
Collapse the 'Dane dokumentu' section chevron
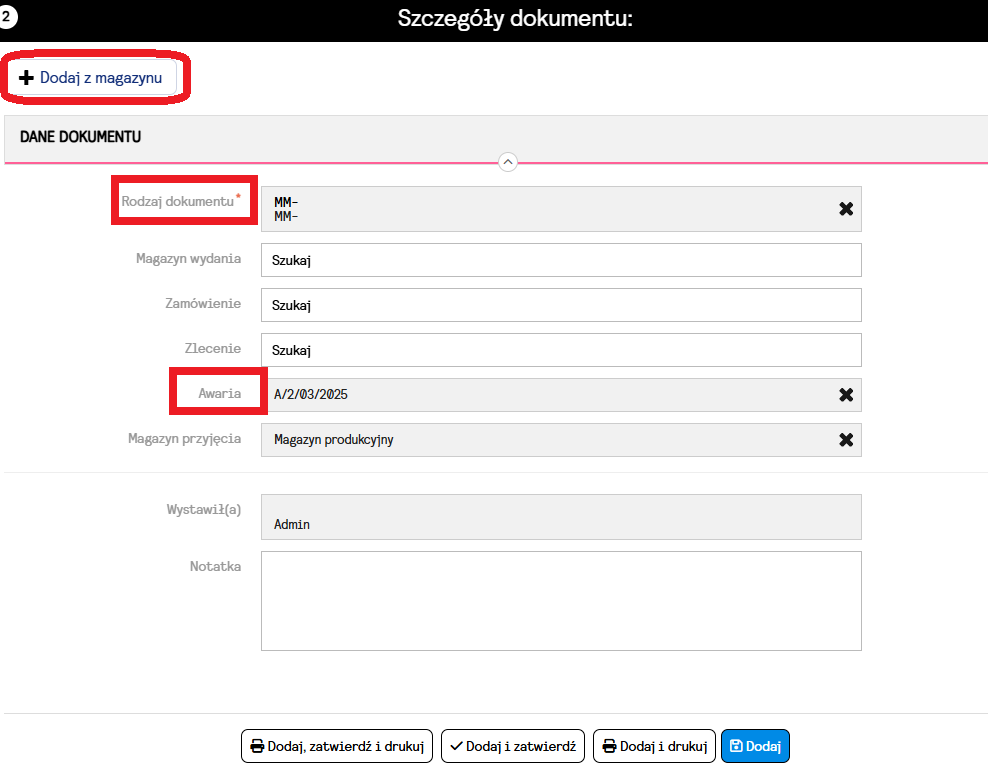[507, 162]
